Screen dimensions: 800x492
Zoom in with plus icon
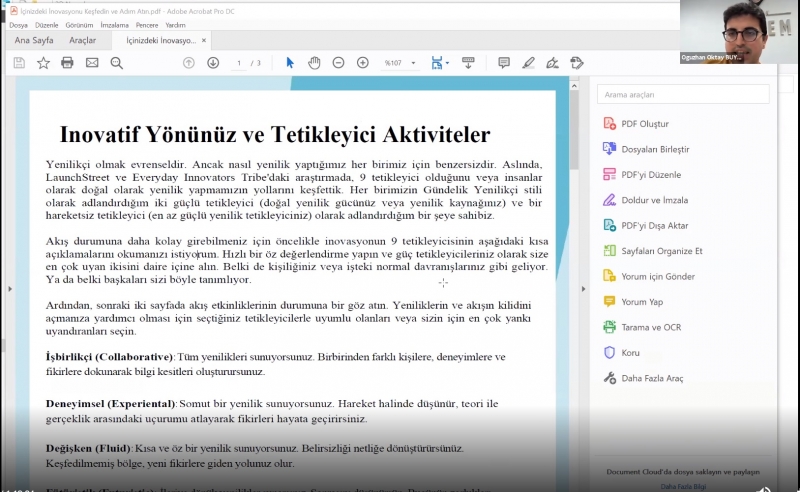(x=363, y=63)
